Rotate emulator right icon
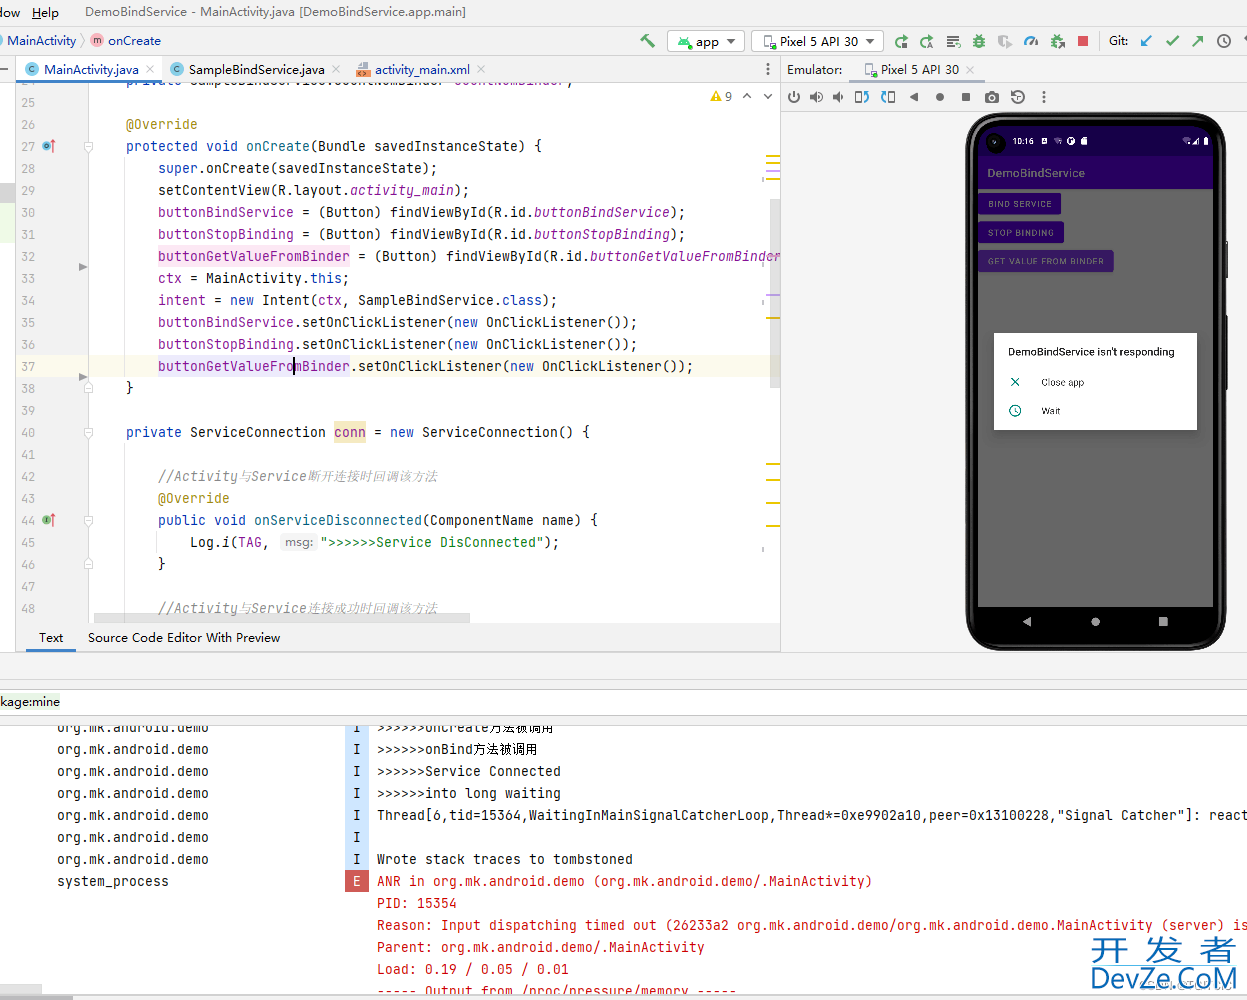 (888, 97)
